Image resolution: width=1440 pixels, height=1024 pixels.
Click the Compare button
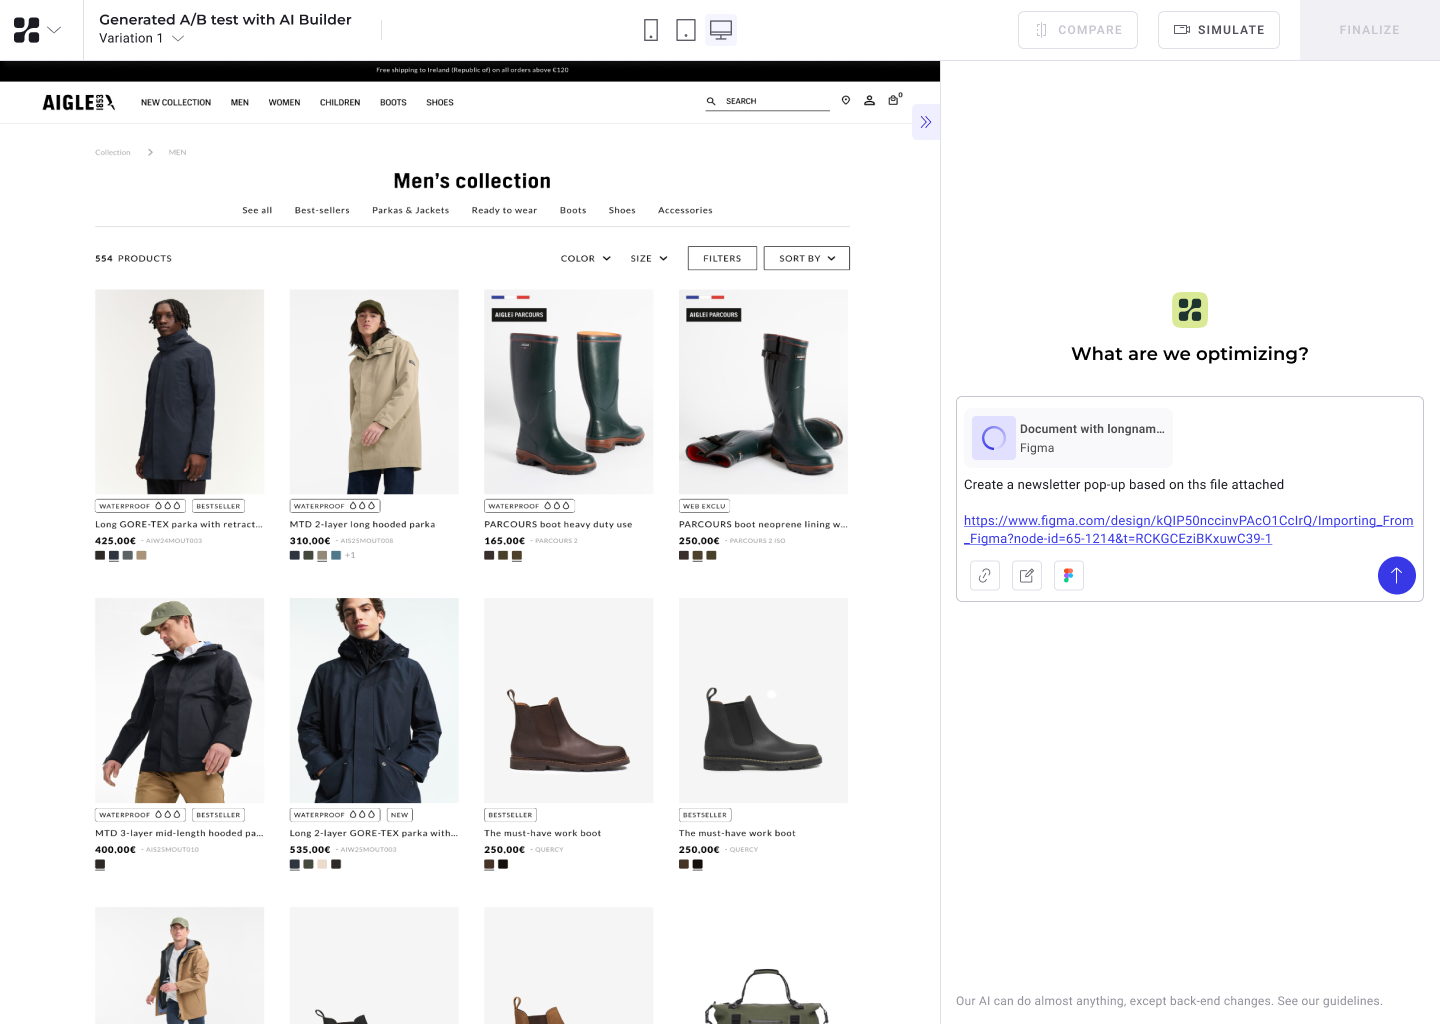point(1078,30)
